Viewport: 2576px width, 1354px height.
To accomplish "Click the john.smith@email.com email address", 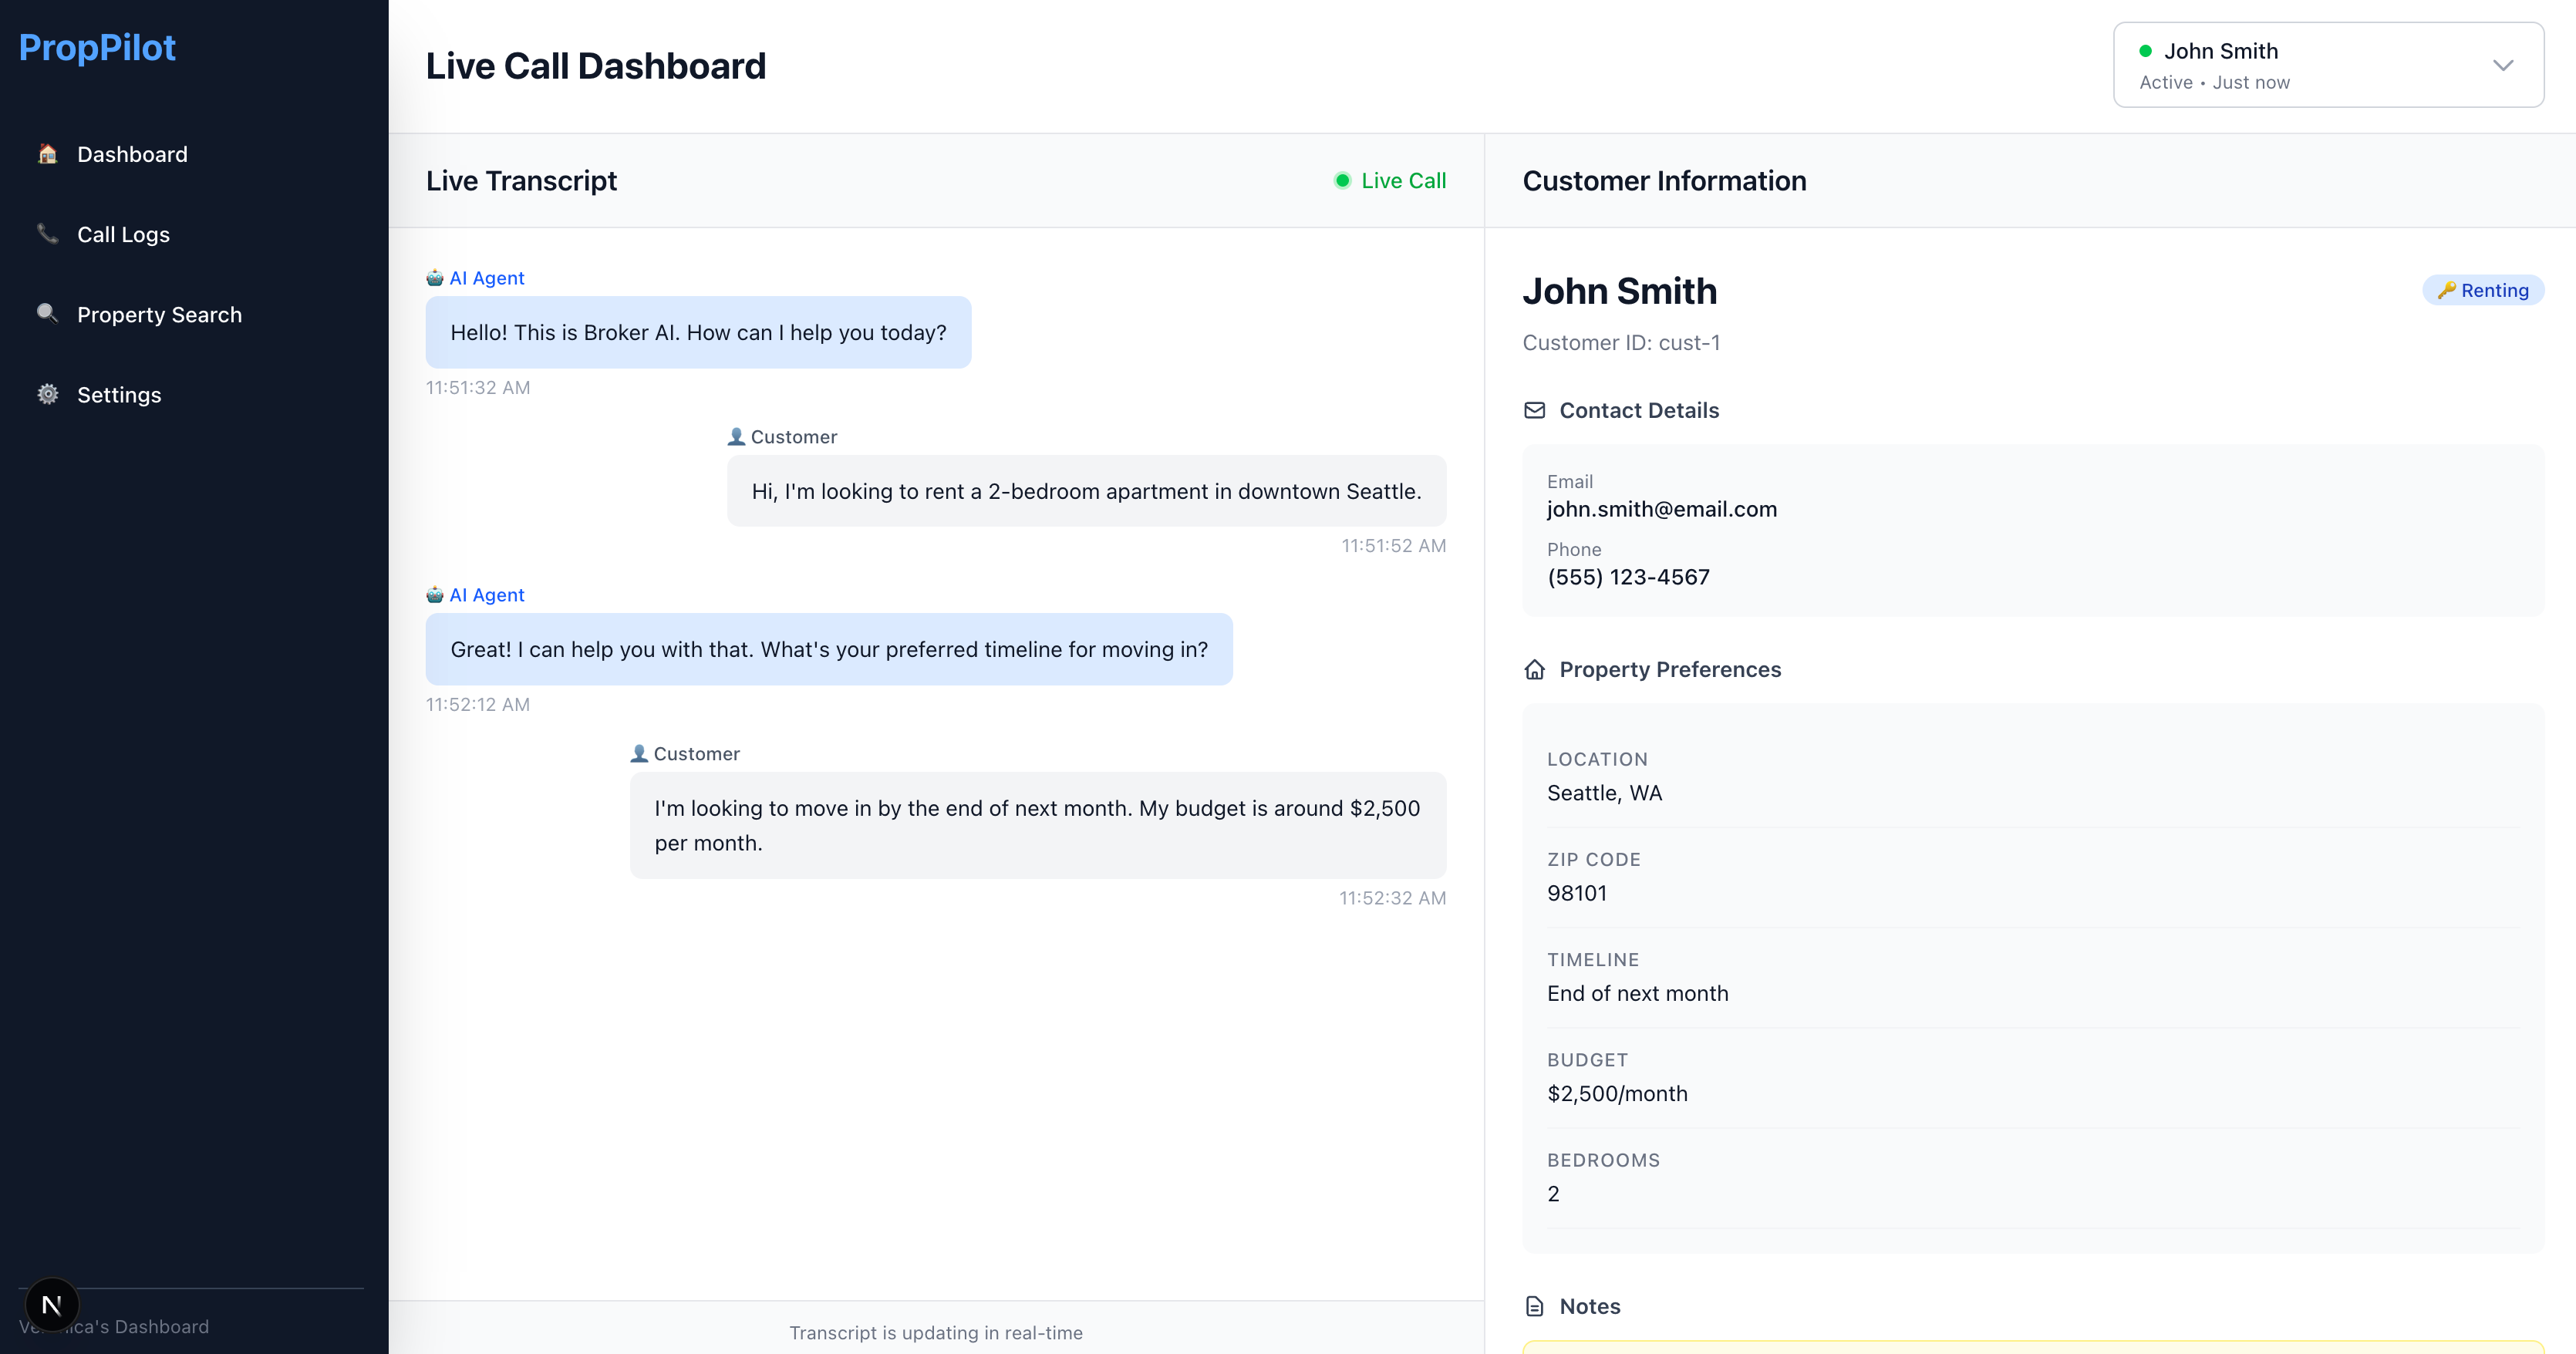I will 1661,509.
